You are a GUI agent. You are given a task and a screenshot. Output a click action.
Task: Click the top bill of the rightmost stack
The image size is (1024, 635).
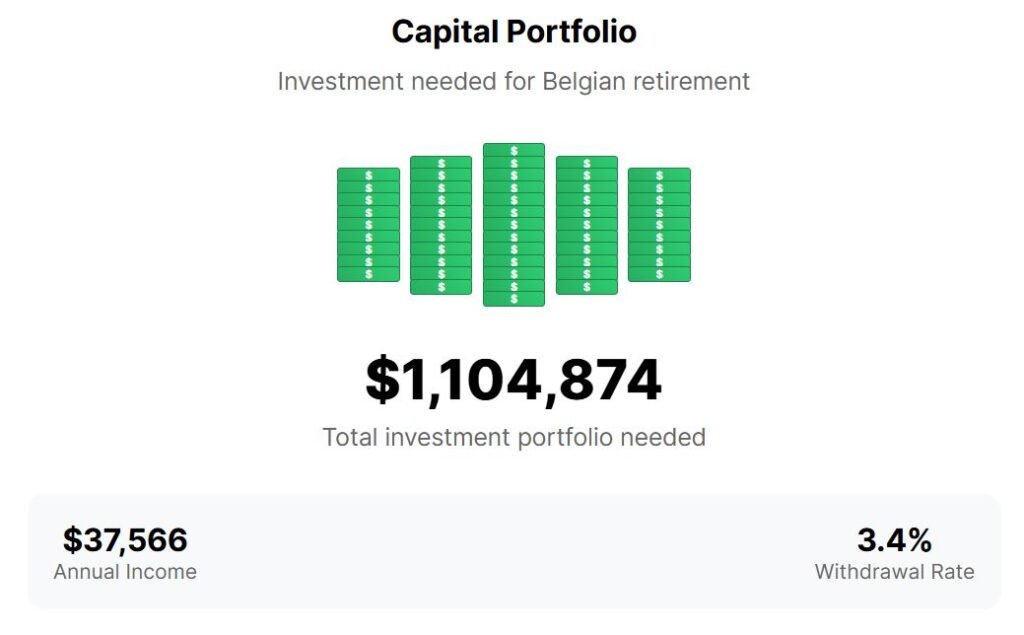(659, 175)
